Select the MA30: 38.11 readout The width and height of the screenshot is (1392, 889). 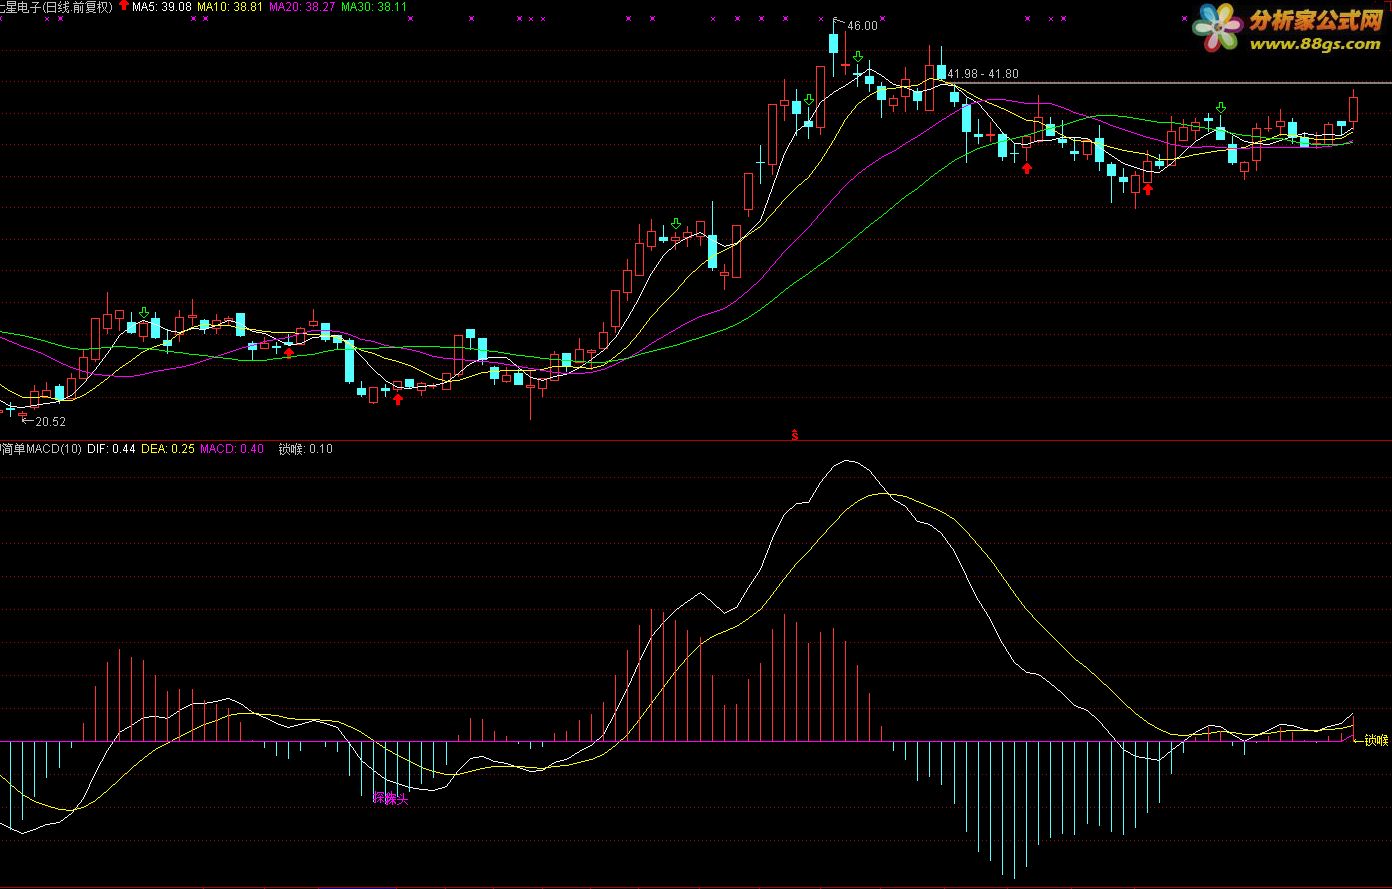(374, 7)
